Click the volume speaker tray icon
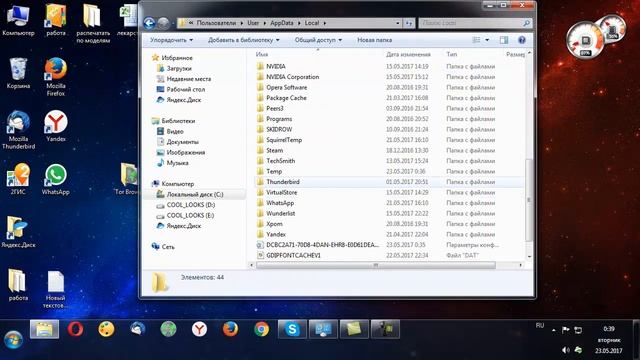 566,350
